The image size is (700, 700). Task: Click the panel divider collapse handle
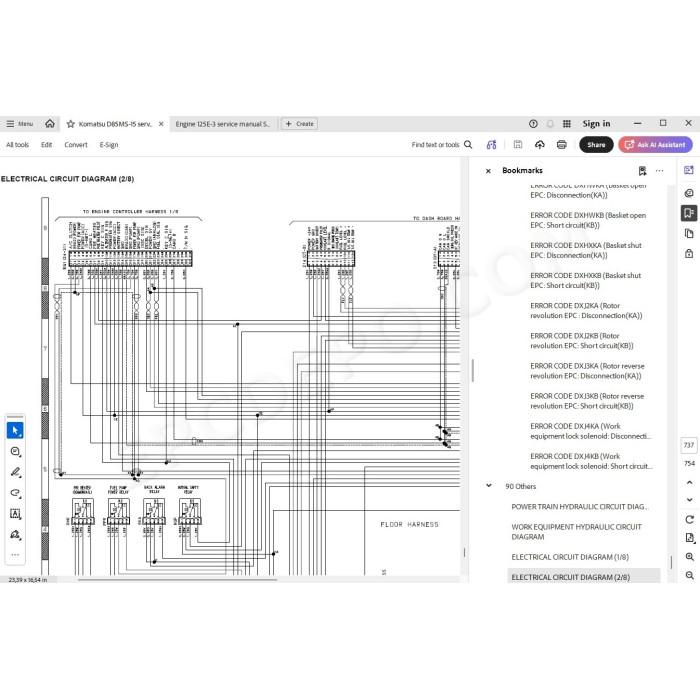pyautogui.click(x=473, y=370)
